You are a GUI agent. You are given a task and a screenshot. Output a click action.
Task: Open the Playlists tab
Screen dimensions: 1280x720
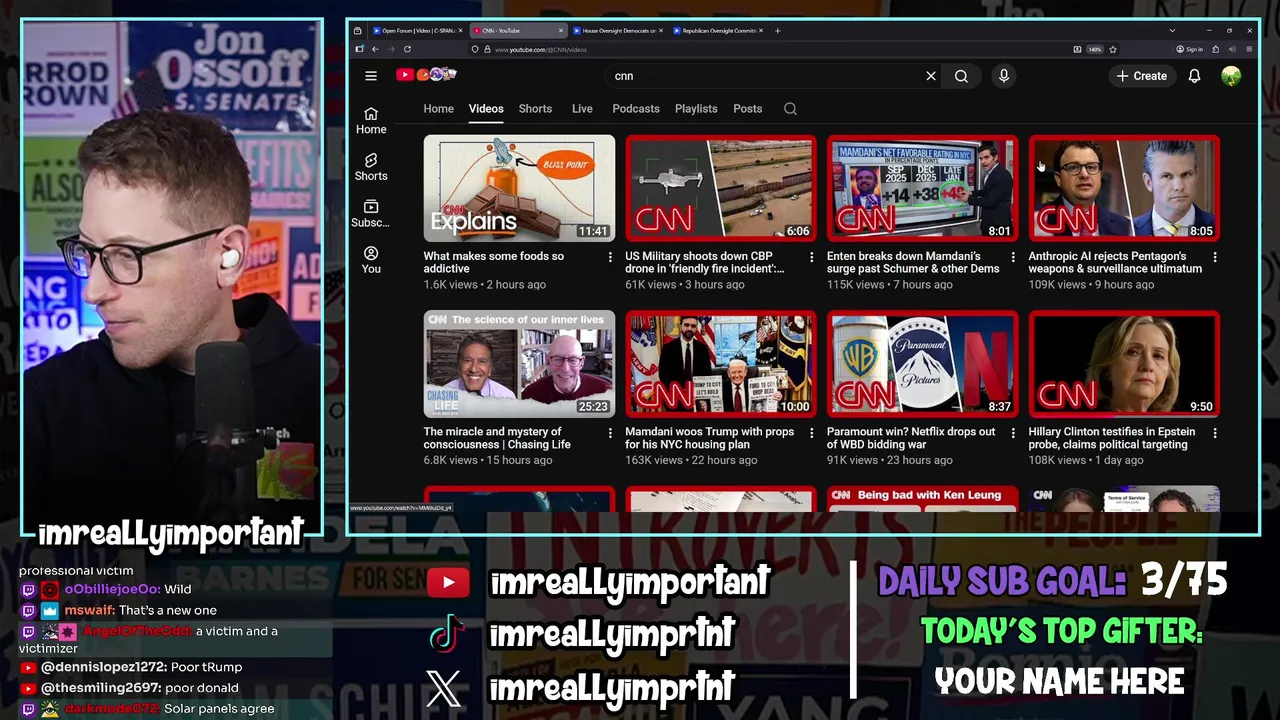(696, 109)
